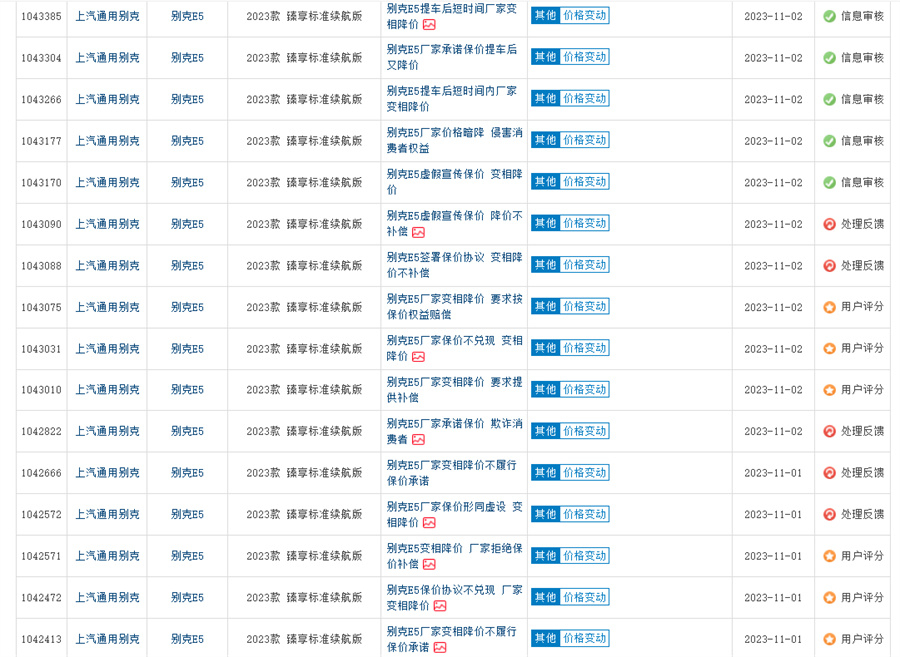Screen dimensions: 900x657
Task: Click image icon in complaint 1042572 title
Action: [429, 523]
